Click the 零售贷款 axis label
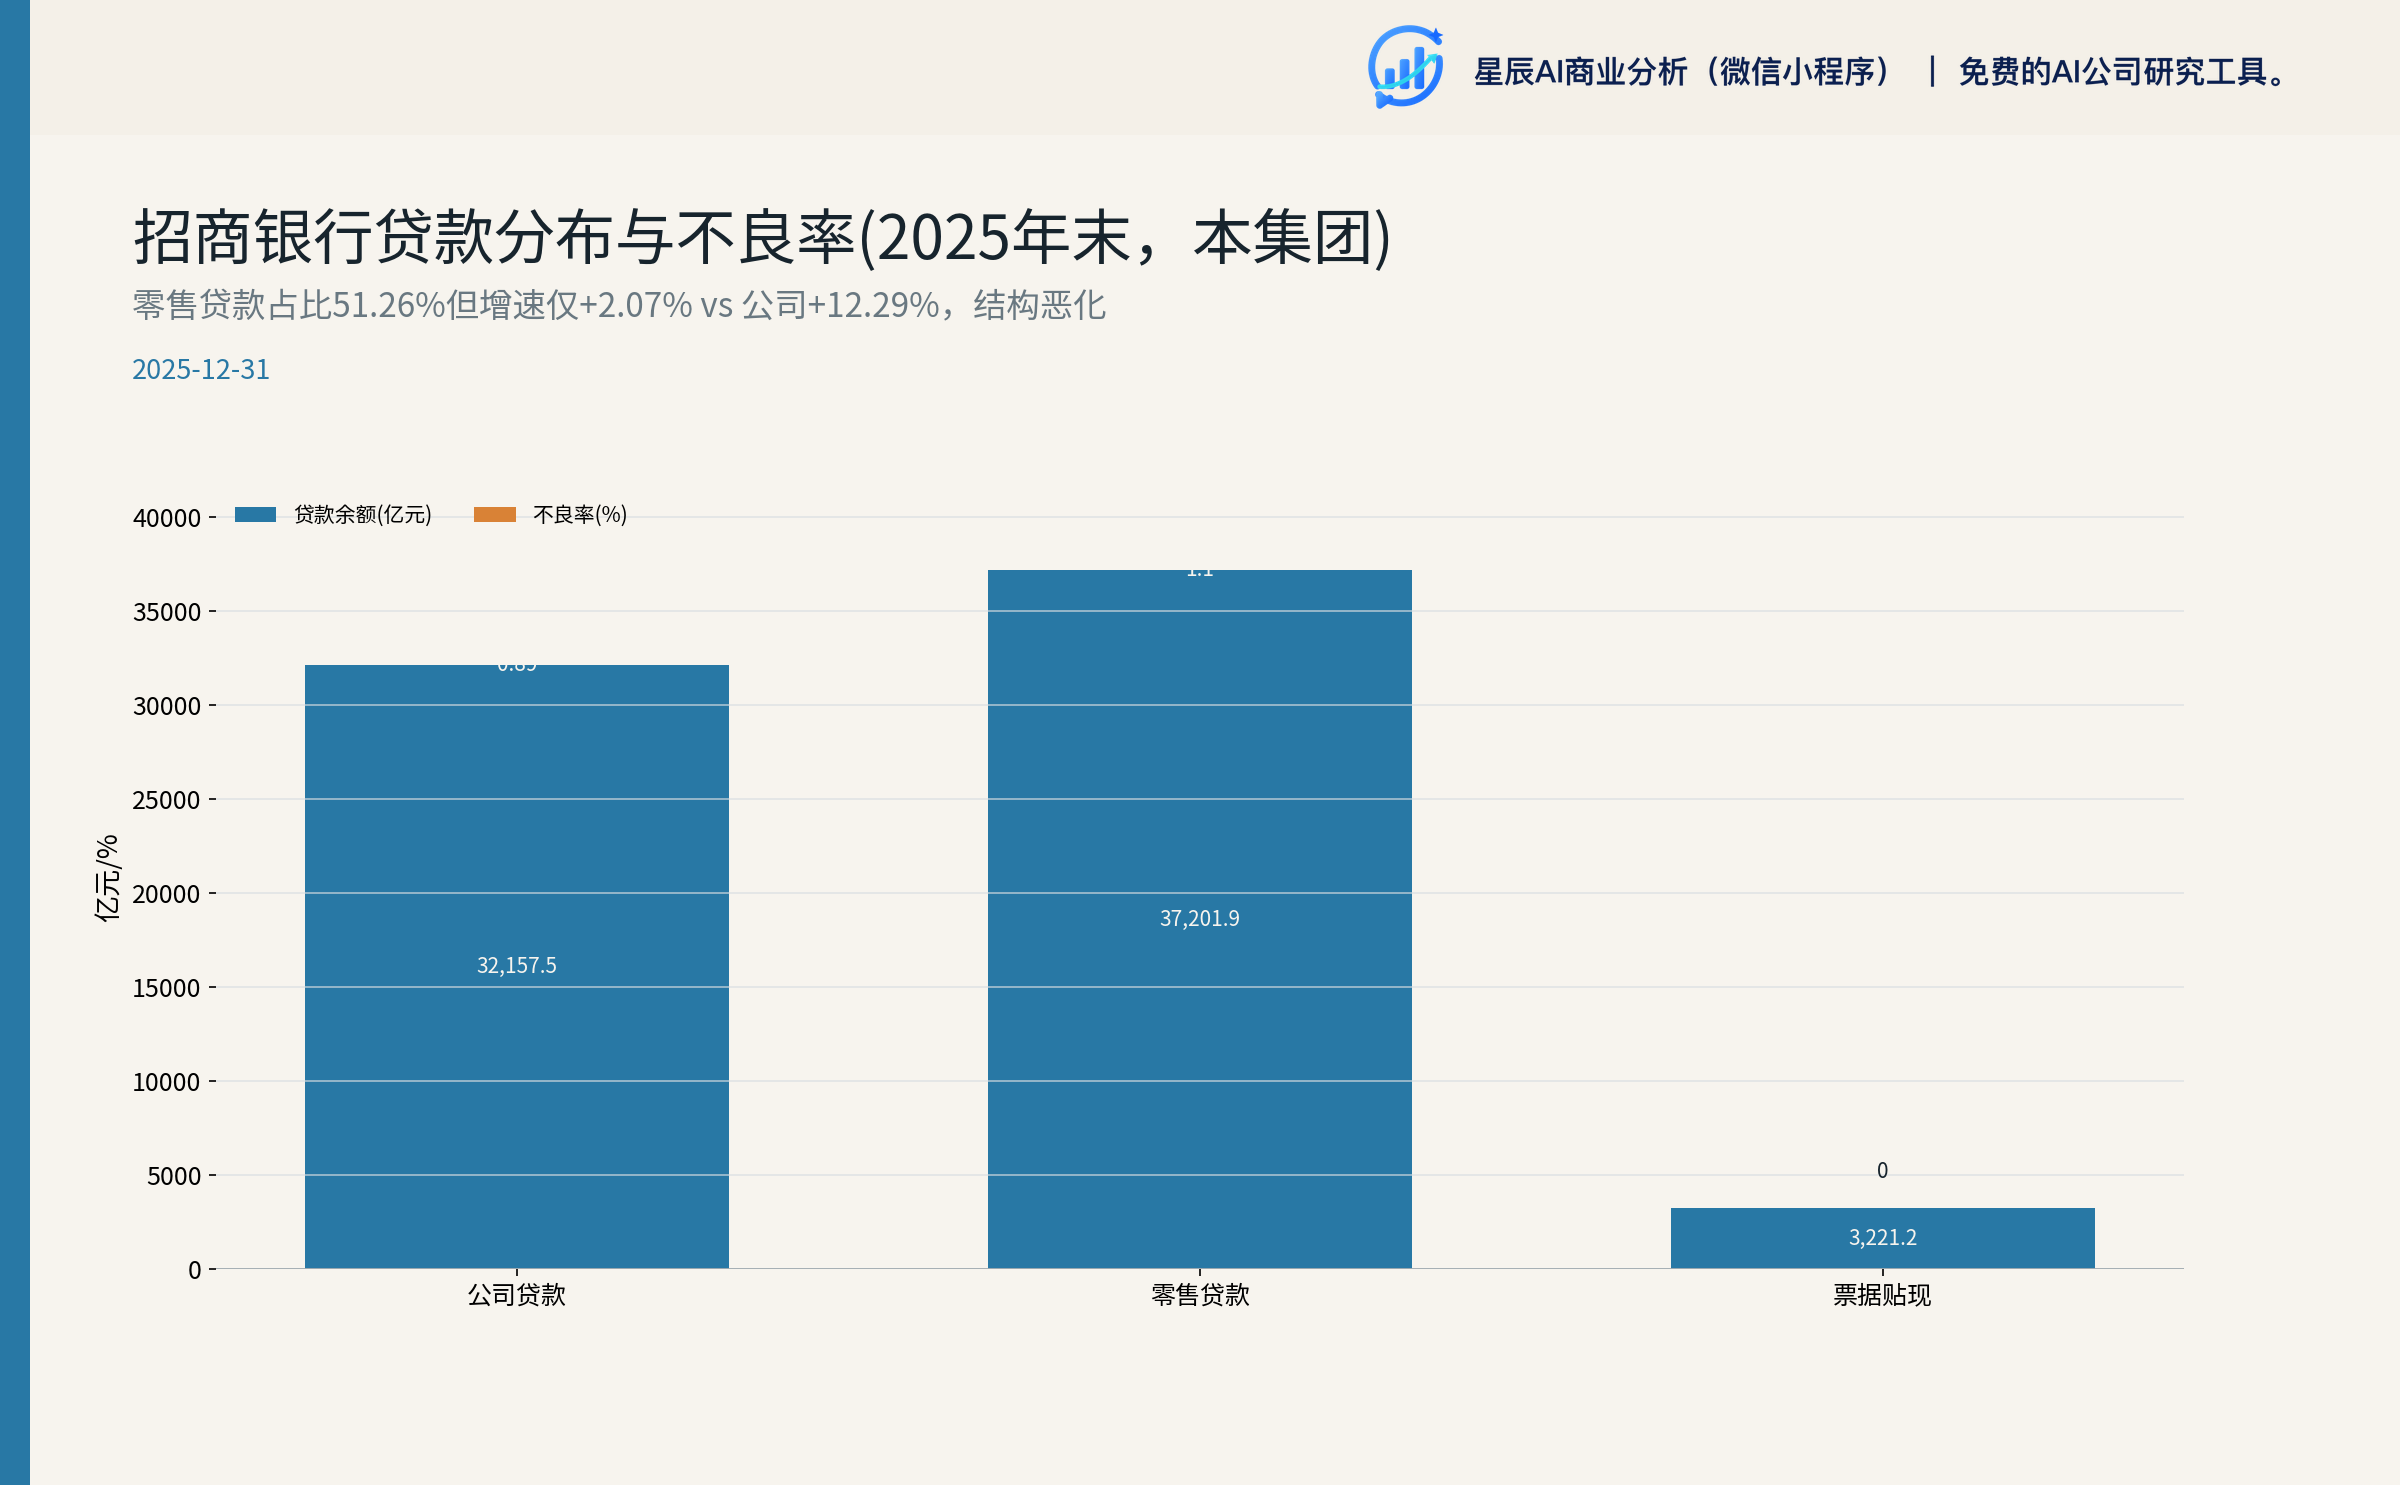The image size is (2400, 1485). pos(1200,1295)
